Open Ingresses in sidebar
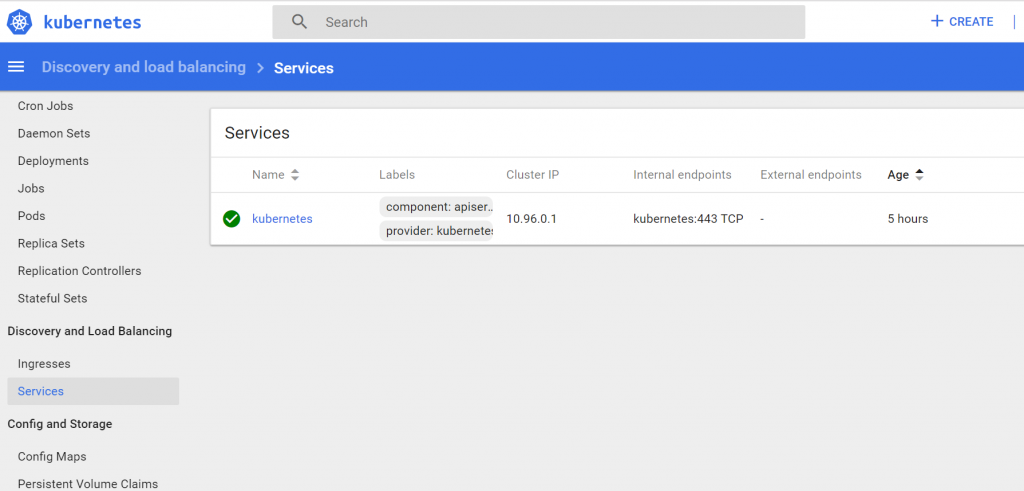 tap(44, 364)
